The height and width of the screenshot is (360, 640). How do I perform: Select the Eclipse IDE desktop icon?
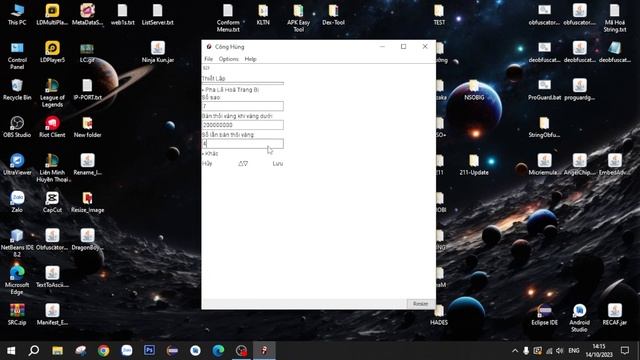tap(544, 315)
